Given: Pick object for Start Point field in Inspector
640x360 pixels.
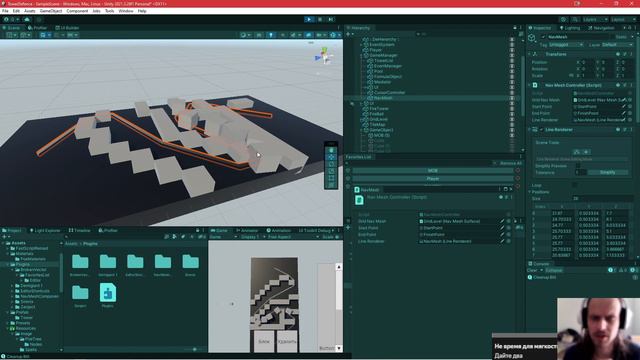Looking at the screenshot, I should point(630,107).
